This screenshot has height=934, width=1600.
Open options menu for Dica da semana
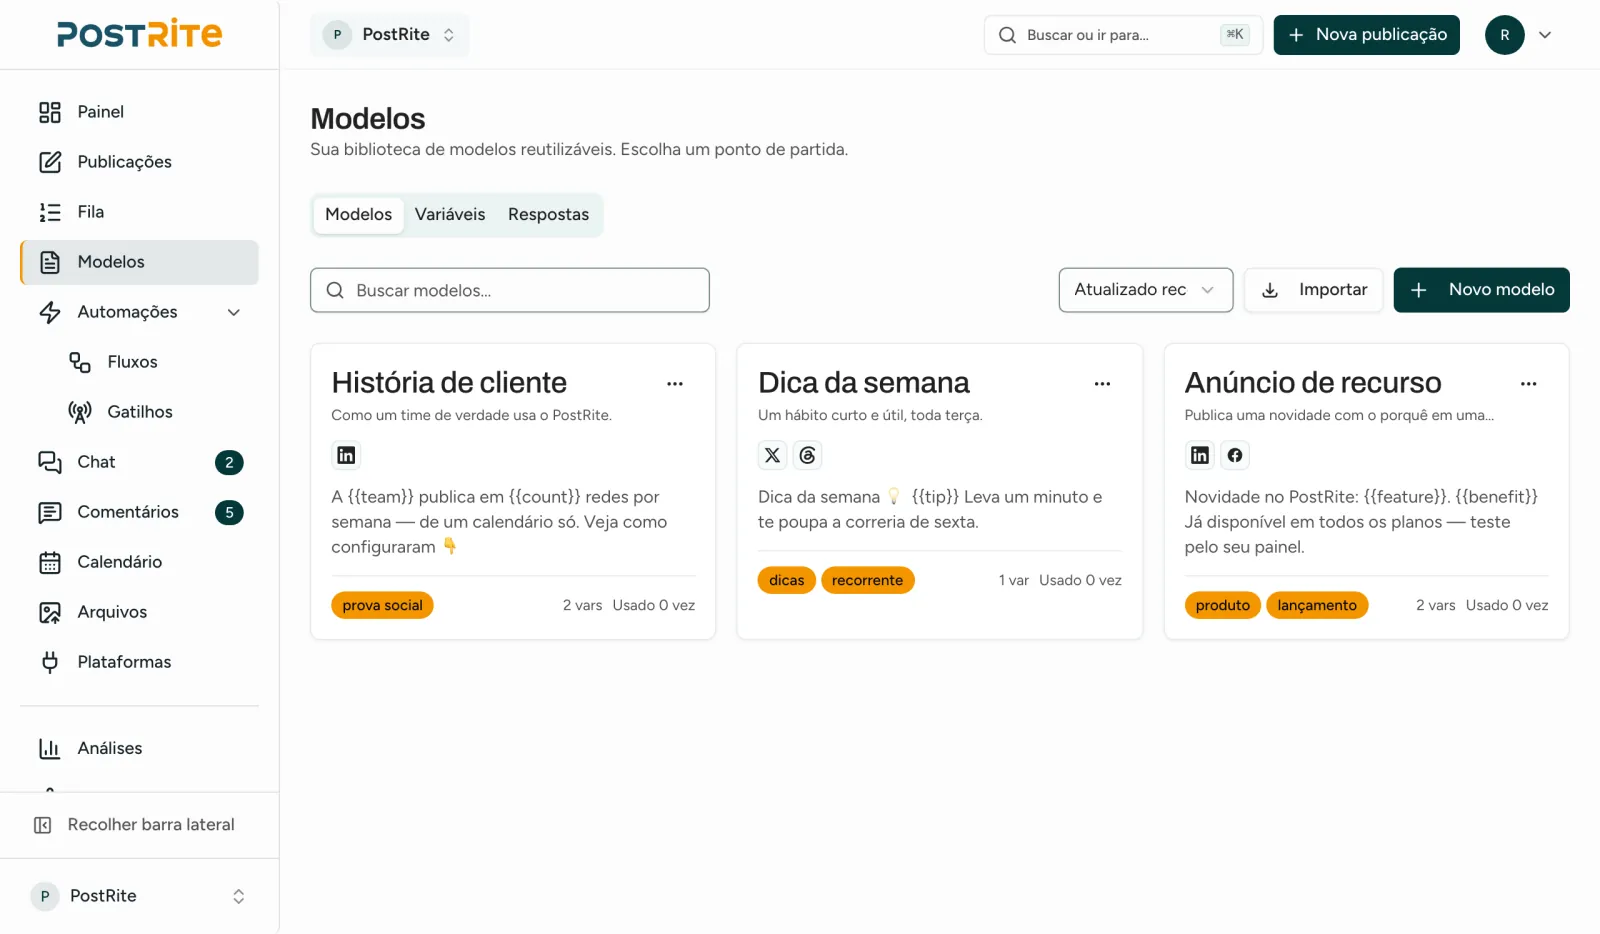(x=1102, y=384)
